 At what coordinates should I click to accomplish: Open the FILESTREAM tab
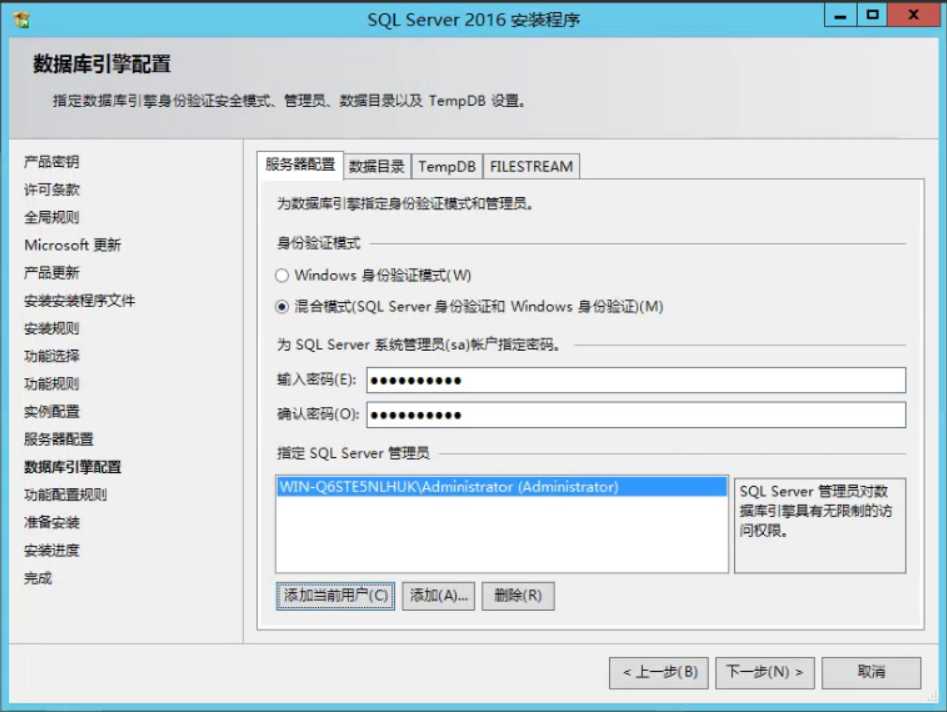click(x=531, y=167)
